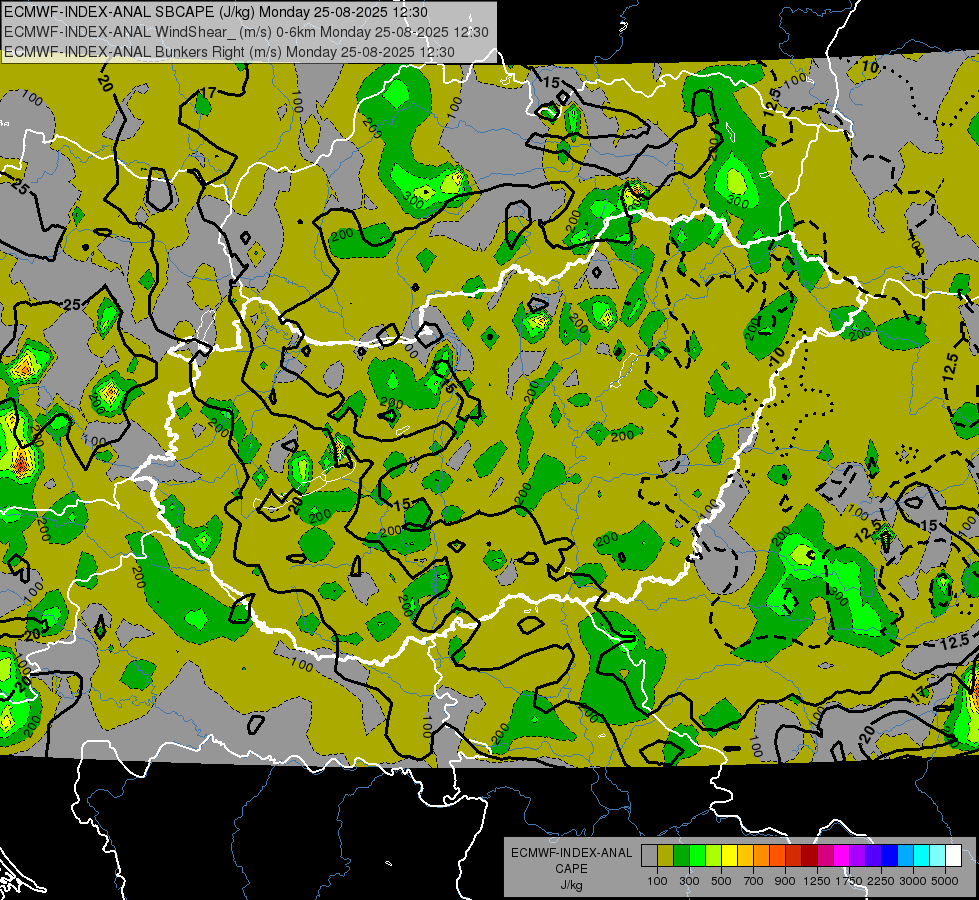This screenshot has width=979, height=900.
Task: Click the 500 tick label in legend
Action: (x=721, y=881)
